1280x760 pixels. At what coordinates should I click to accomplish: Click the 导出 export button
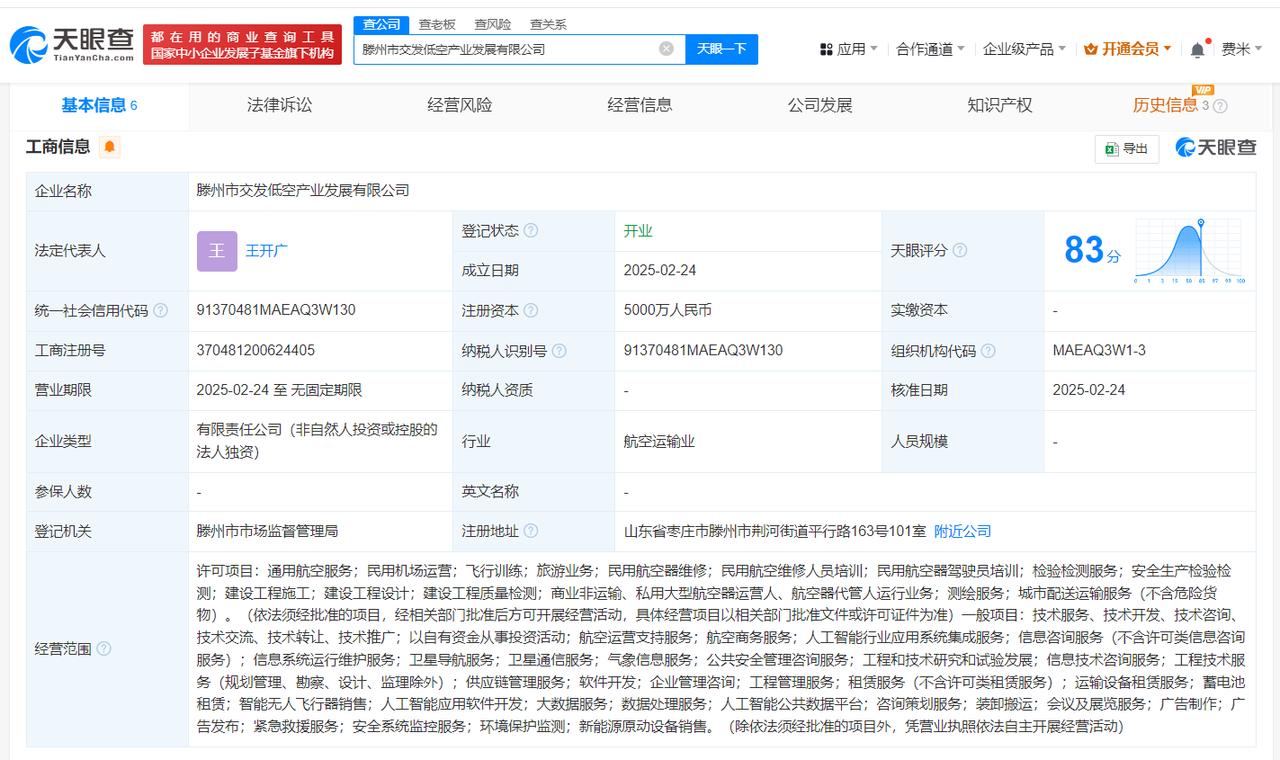[1126, 148]
